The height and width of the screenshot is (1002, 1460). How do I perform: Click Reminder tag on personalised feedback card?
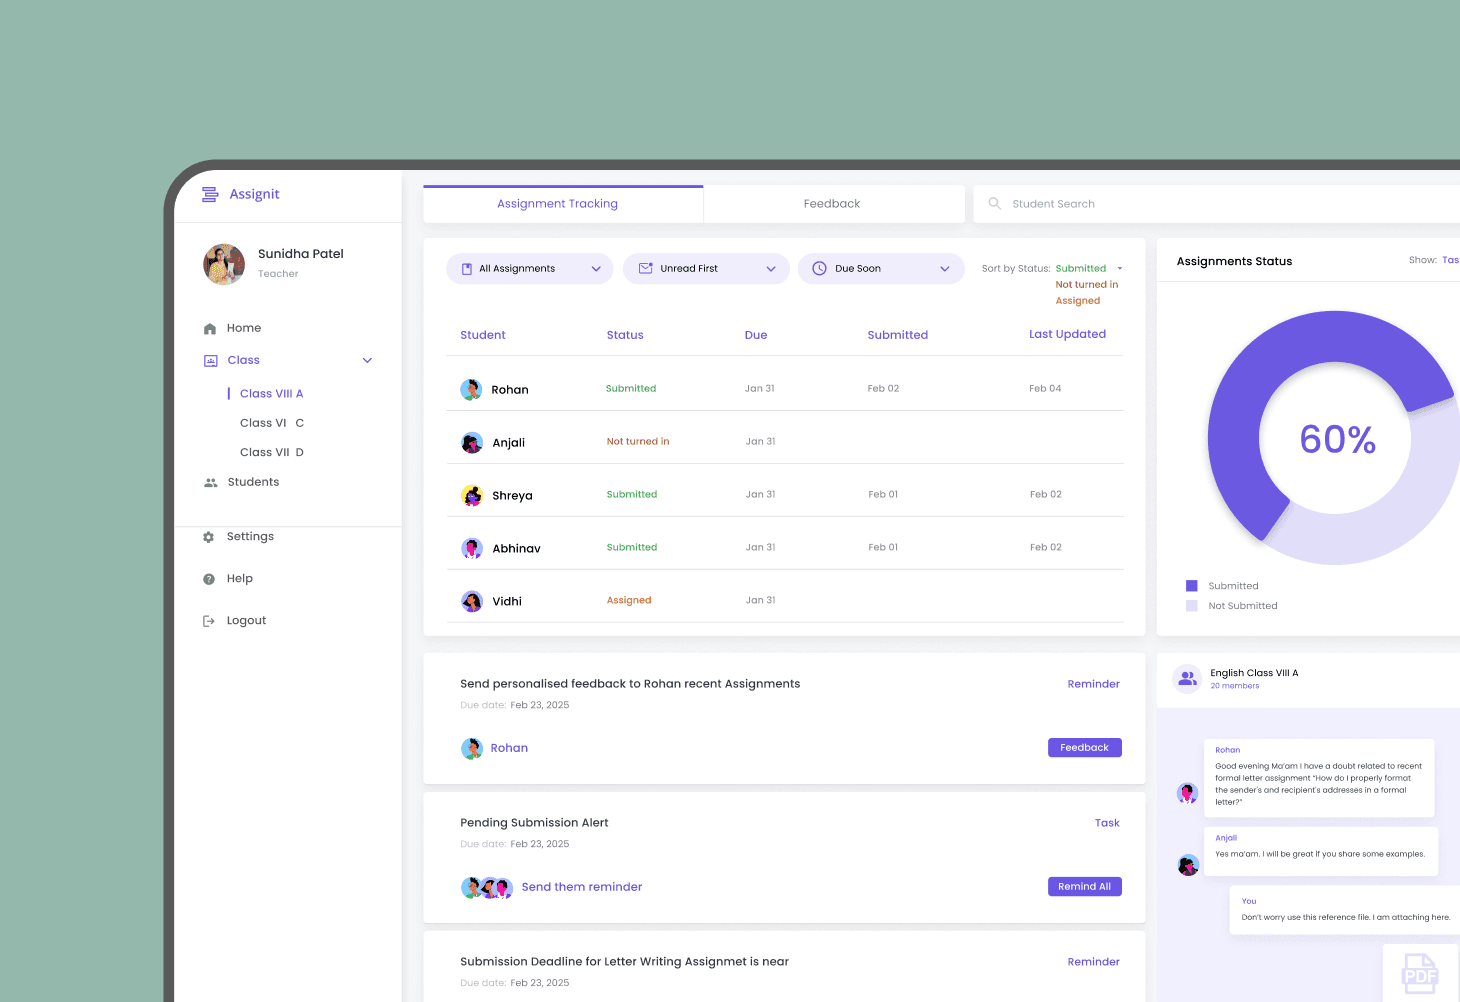click(1093, 684)
